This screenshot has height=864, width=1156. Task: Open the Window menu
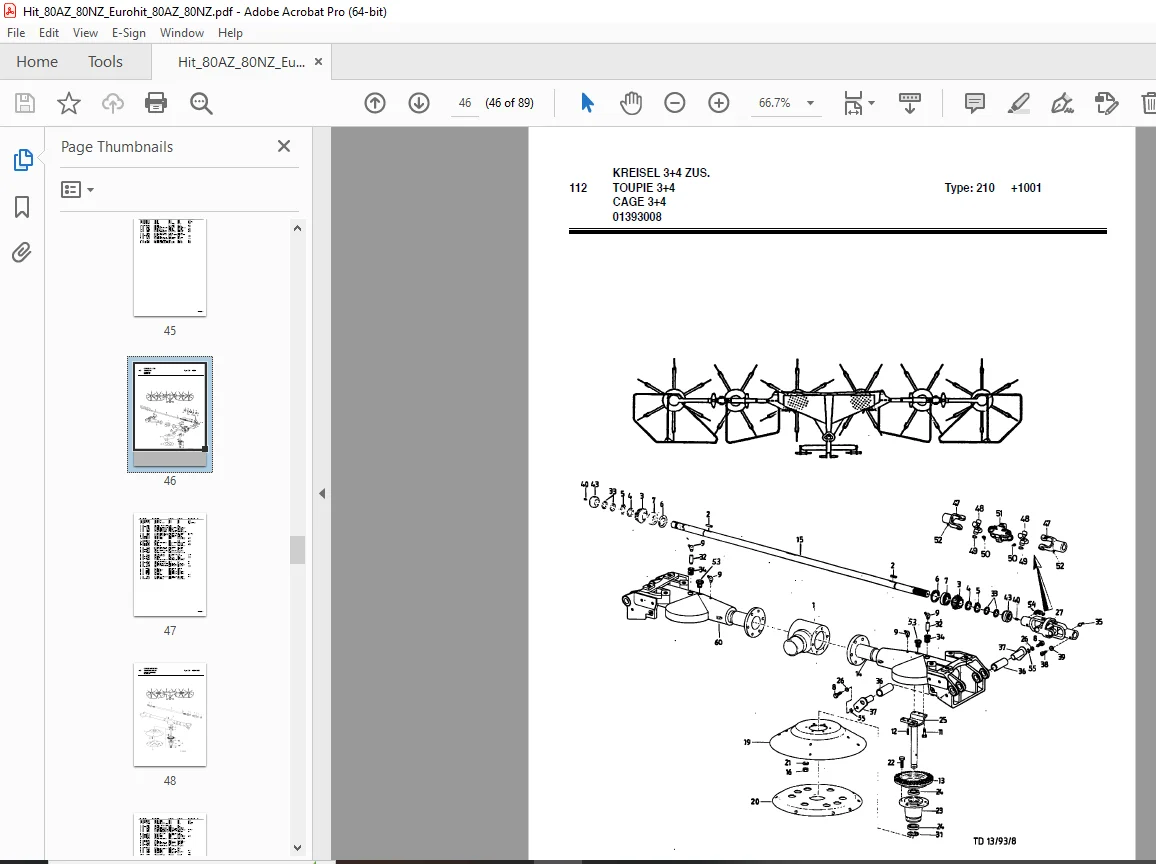(182, 32)
